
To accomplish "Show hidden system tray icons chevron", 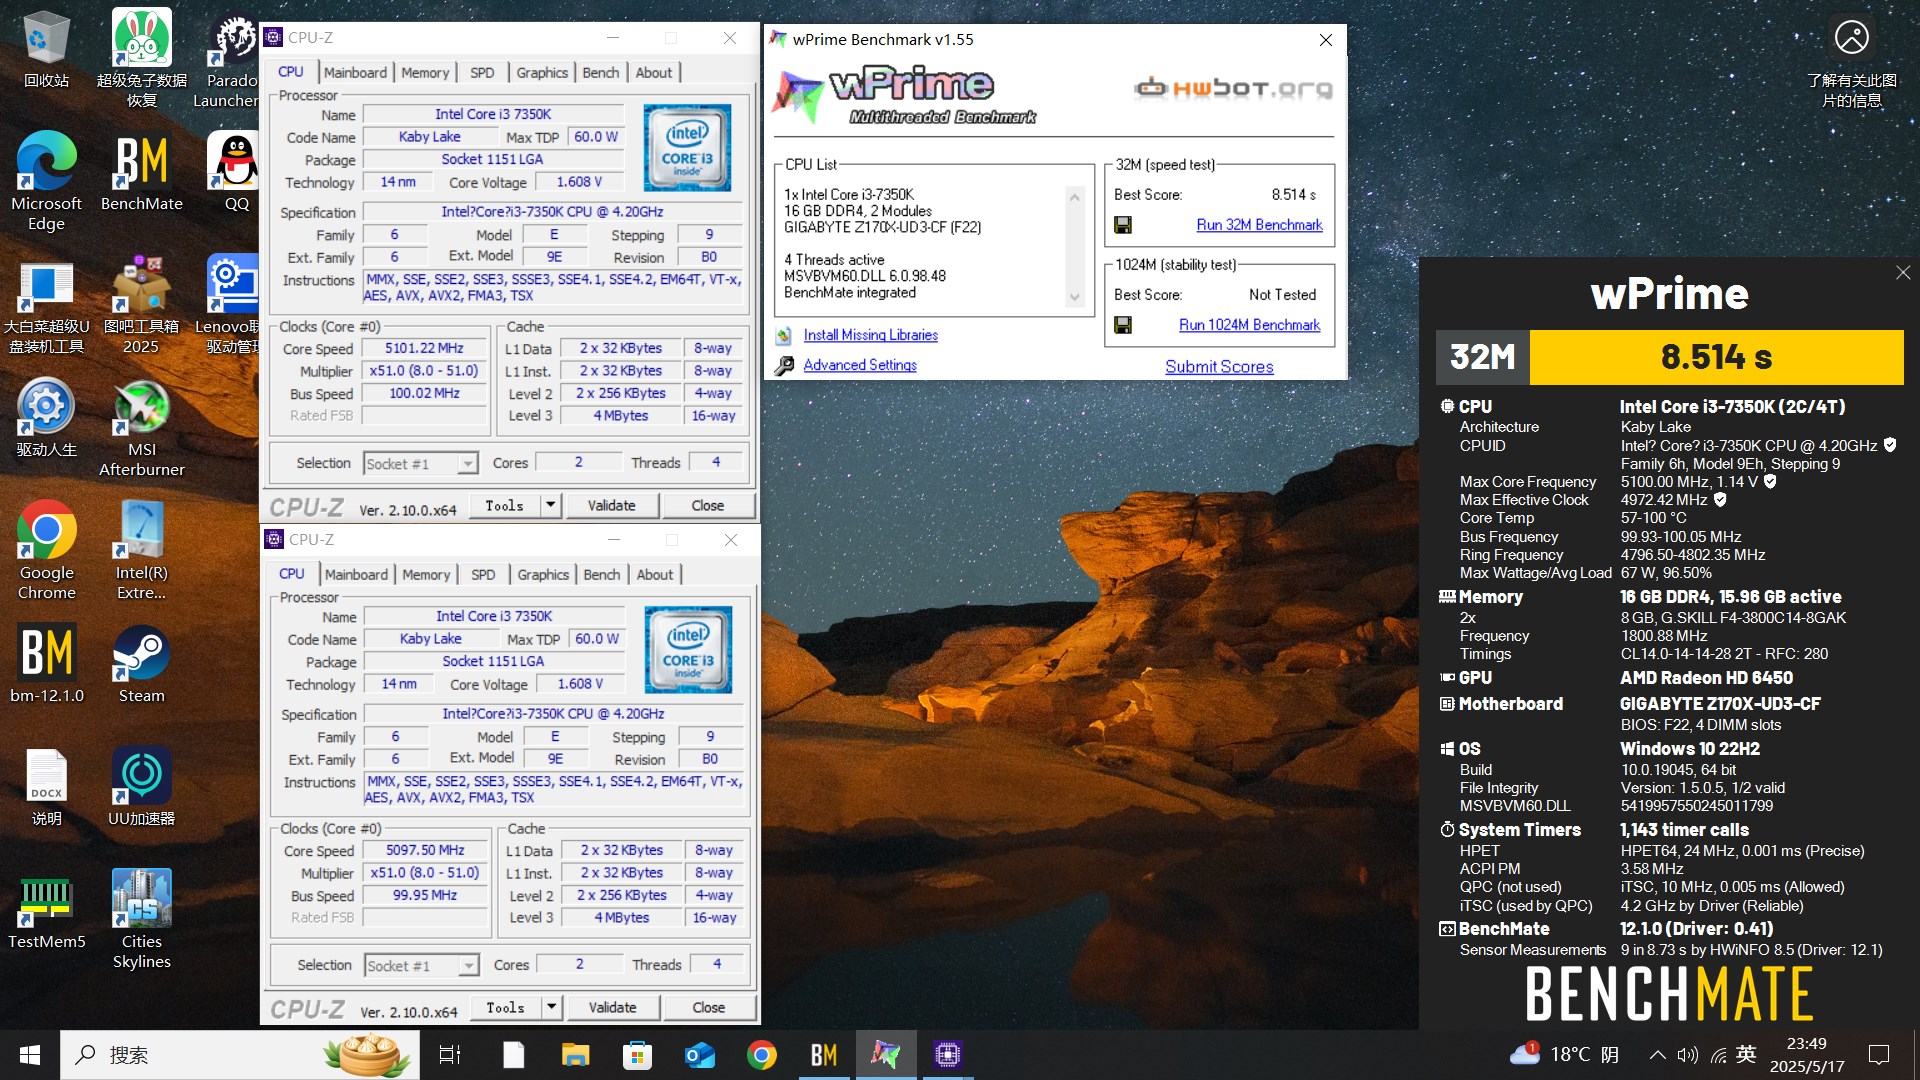I will (1657, 1055).
